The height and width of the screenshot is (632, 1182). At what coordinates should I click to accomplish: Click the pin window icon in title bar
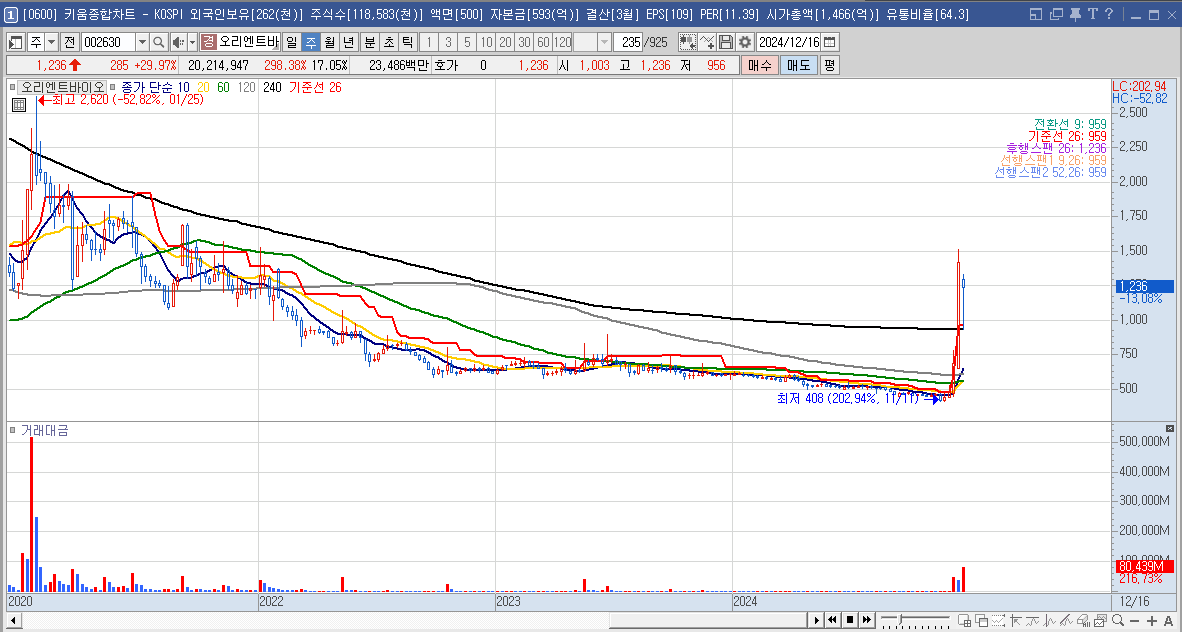(x=1076, y=14)
